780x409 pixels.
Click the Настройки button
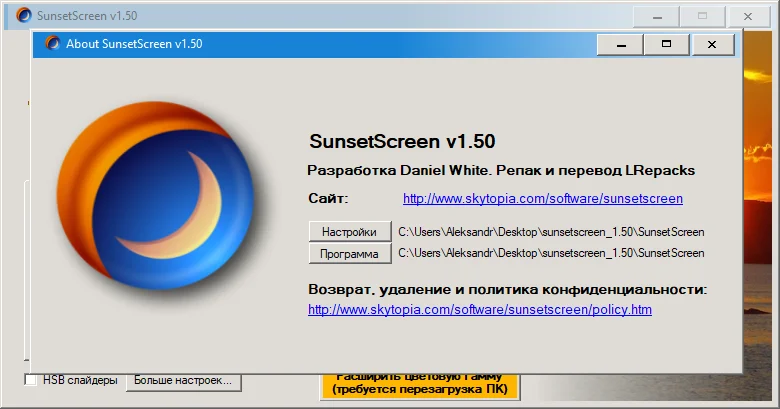click(350, 232)
